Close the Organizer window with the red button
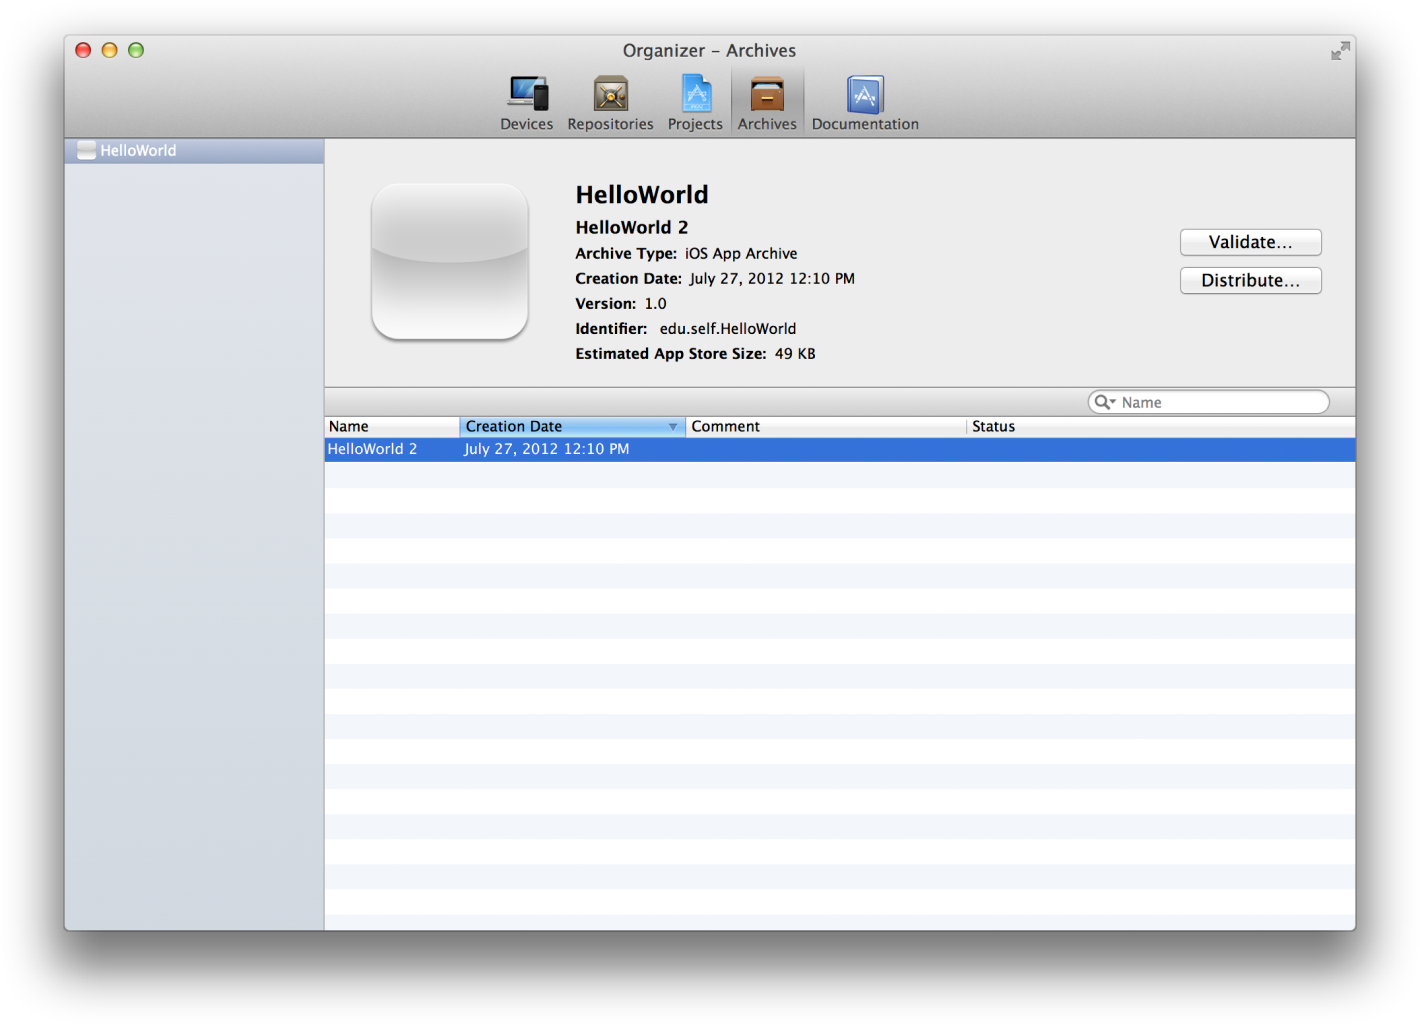 click(84, 50)
